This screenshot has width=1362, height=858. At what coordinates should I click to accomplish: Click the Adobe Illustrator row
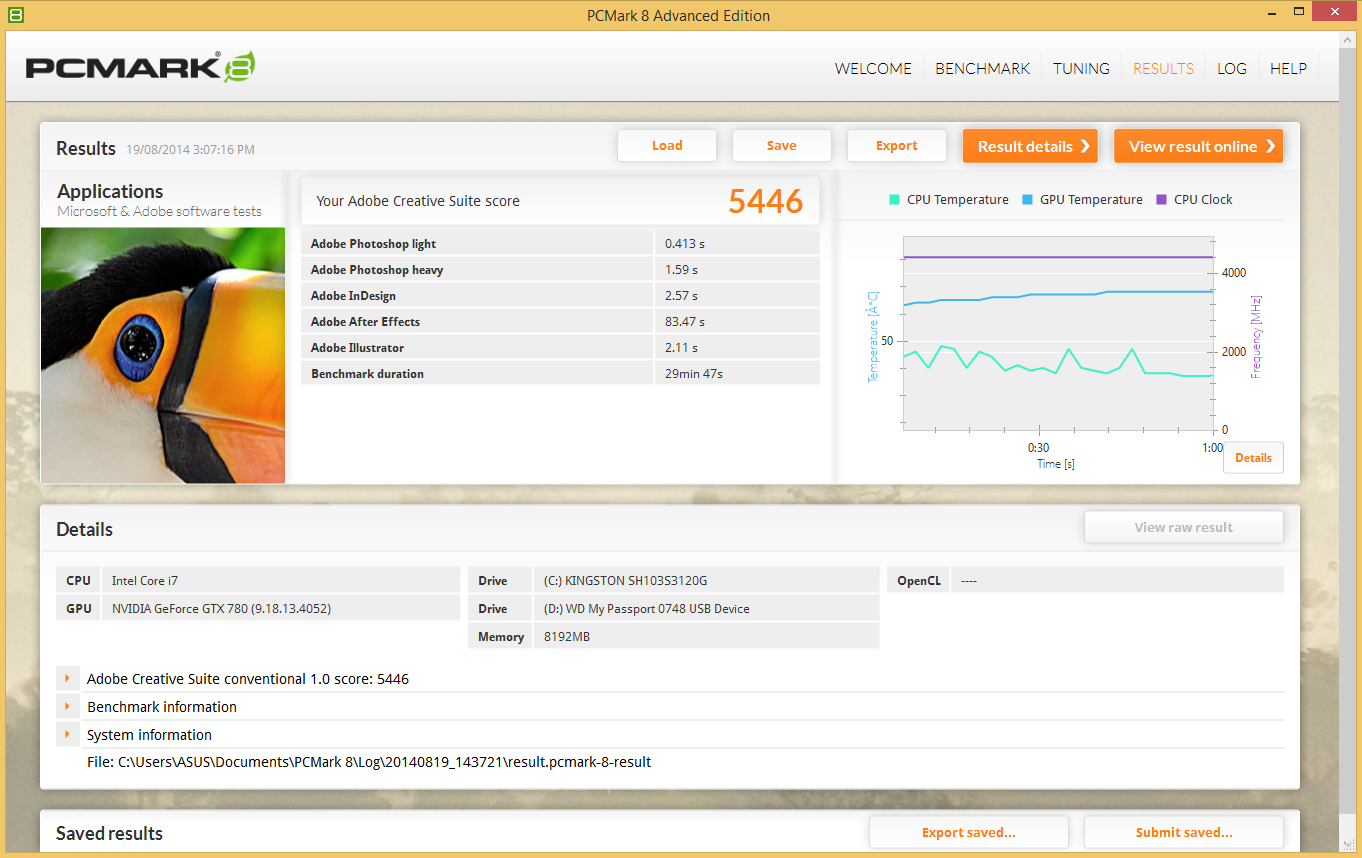click(560, 347)
